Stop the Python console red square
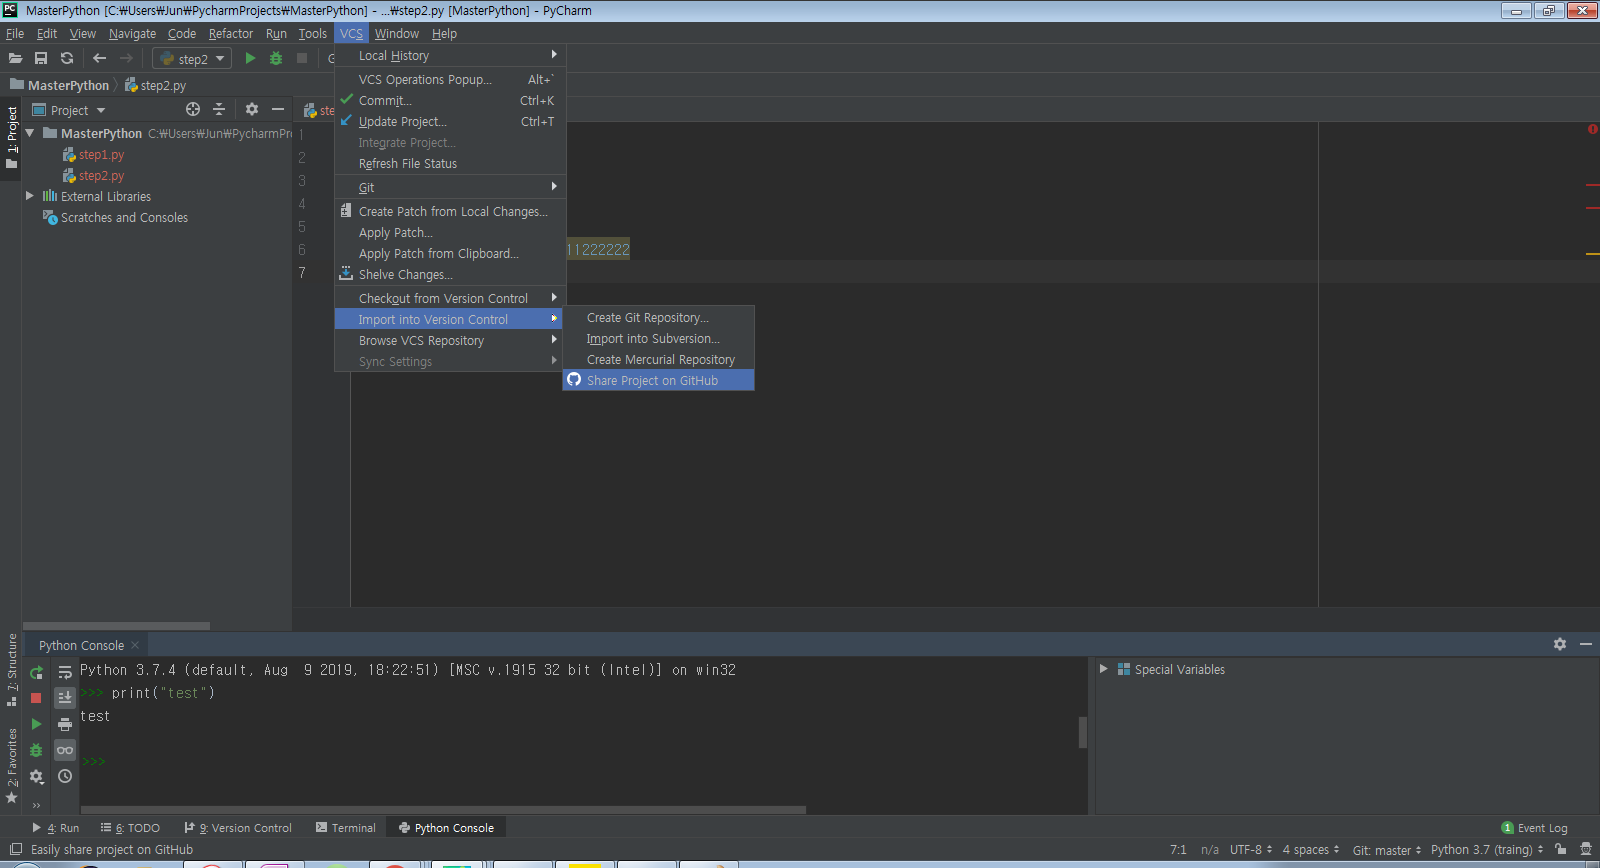This screenshot has width=1600, height=868. 36,698
